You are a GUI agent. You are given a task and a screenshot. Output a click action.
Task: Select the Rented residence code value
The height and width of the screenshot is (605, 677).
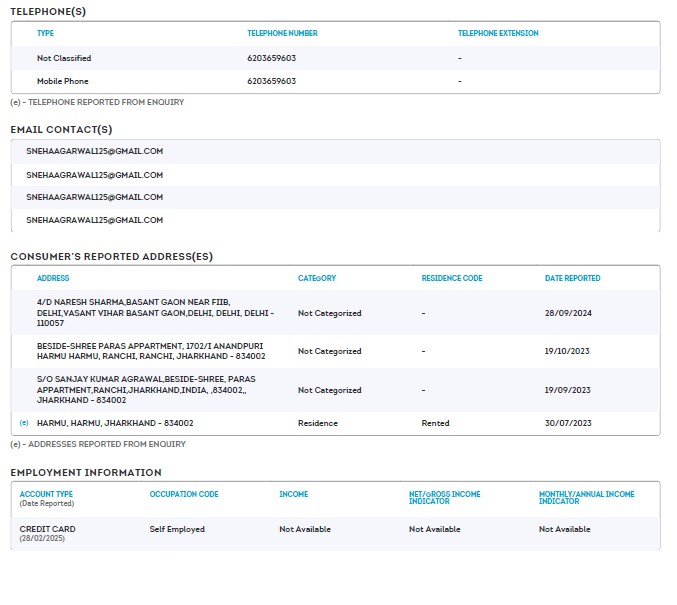tap(435, 423)
